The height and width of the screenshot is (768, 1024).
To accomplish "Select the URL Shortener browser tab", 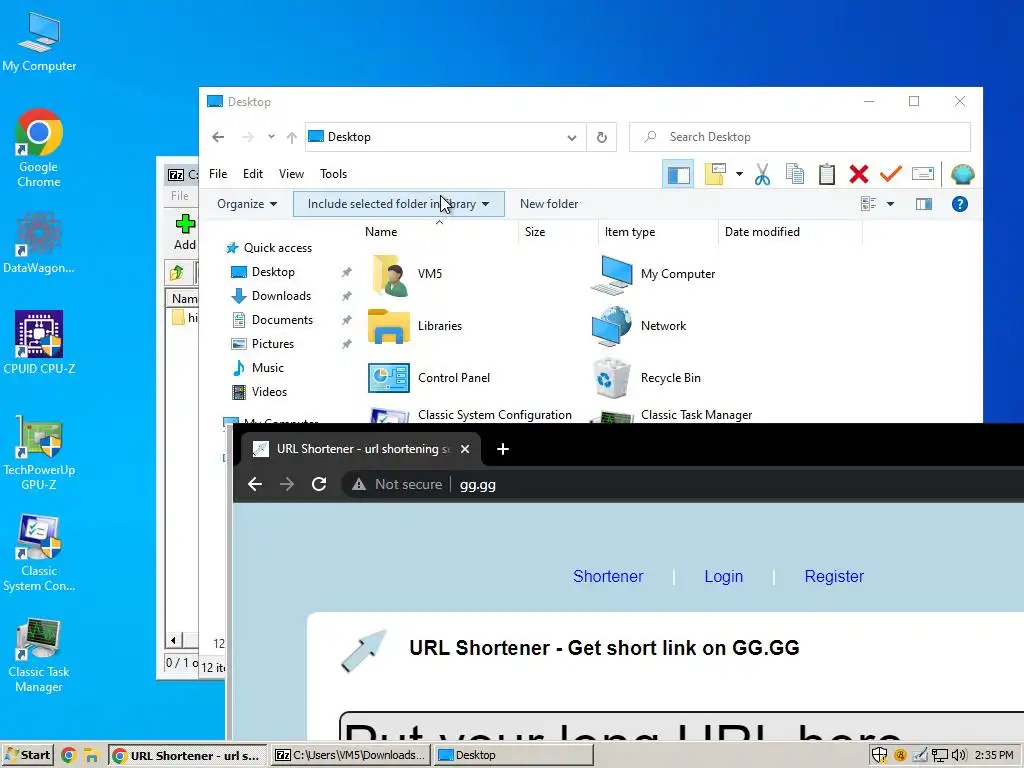I will coord(361,449).
